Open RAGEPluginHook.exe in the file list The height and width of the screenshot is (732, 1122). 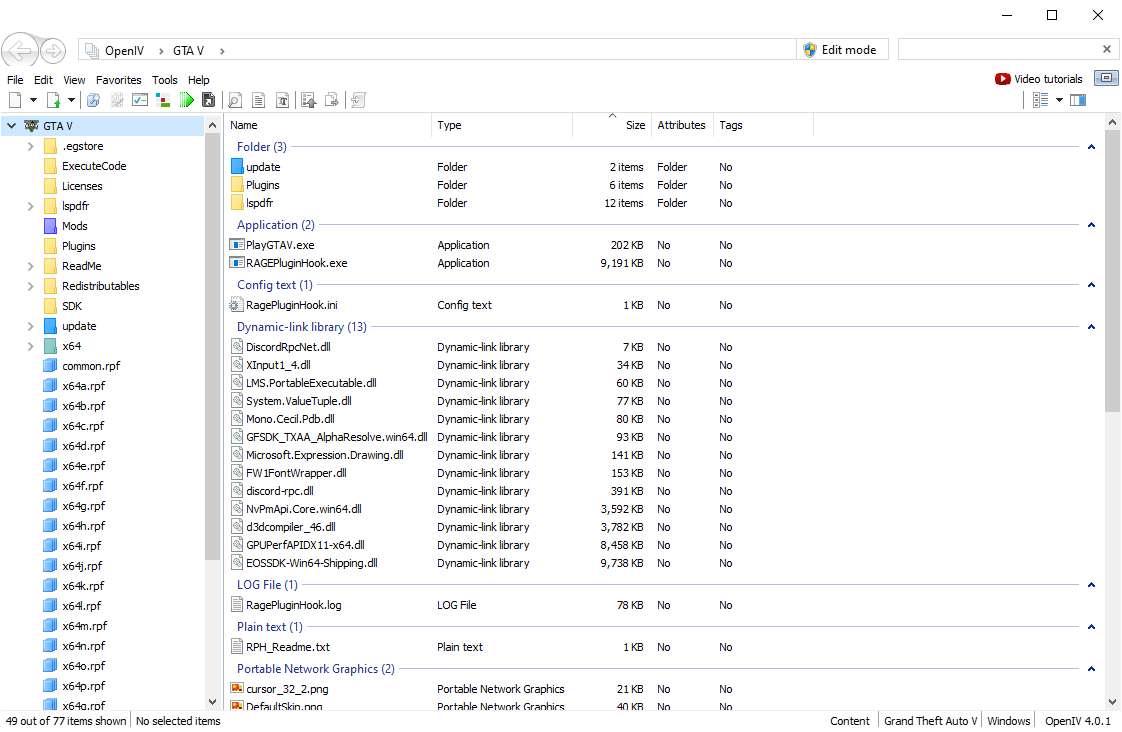coord(297,263)
